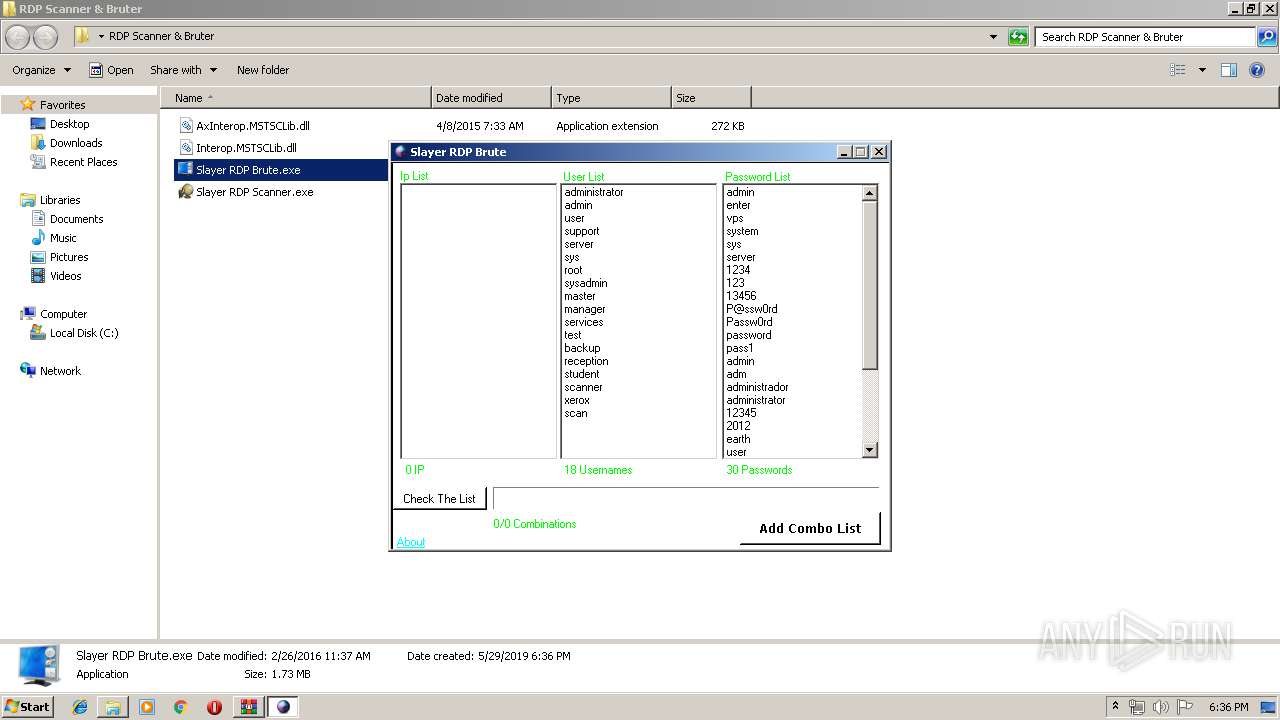Open the view options dropdown arrow
This screenshot has height=720, width=1280.
click(x=1202, y=70)
